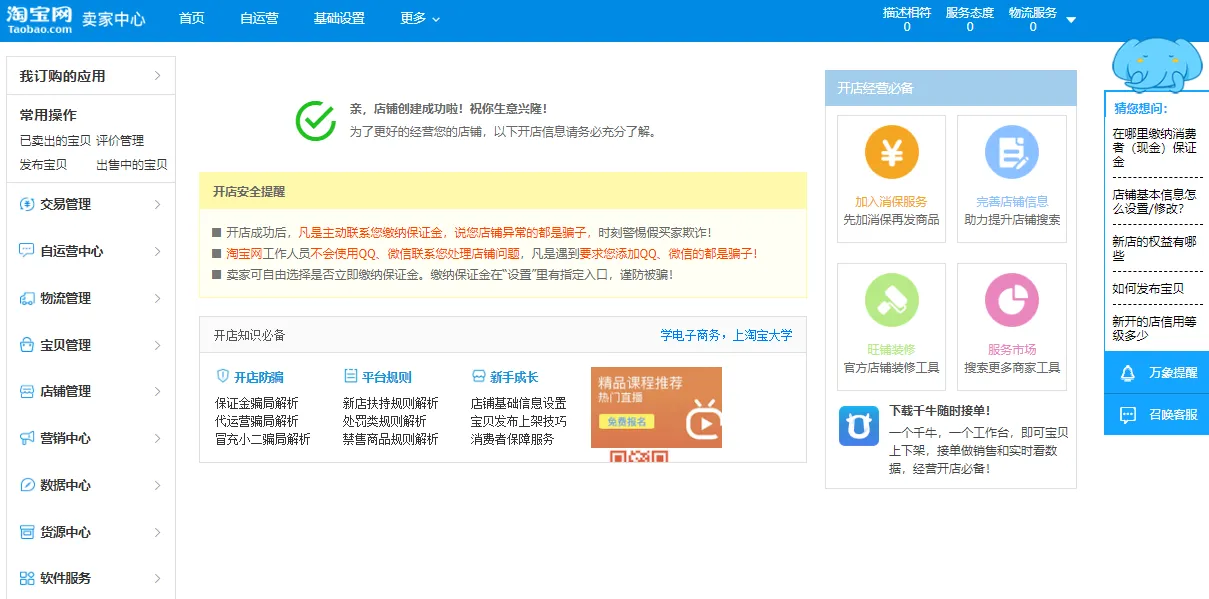Image resolution: width=1209 pixels, height=599 pixels.
Task: Expand the 店铺管理 chevron
Action: 158,391
